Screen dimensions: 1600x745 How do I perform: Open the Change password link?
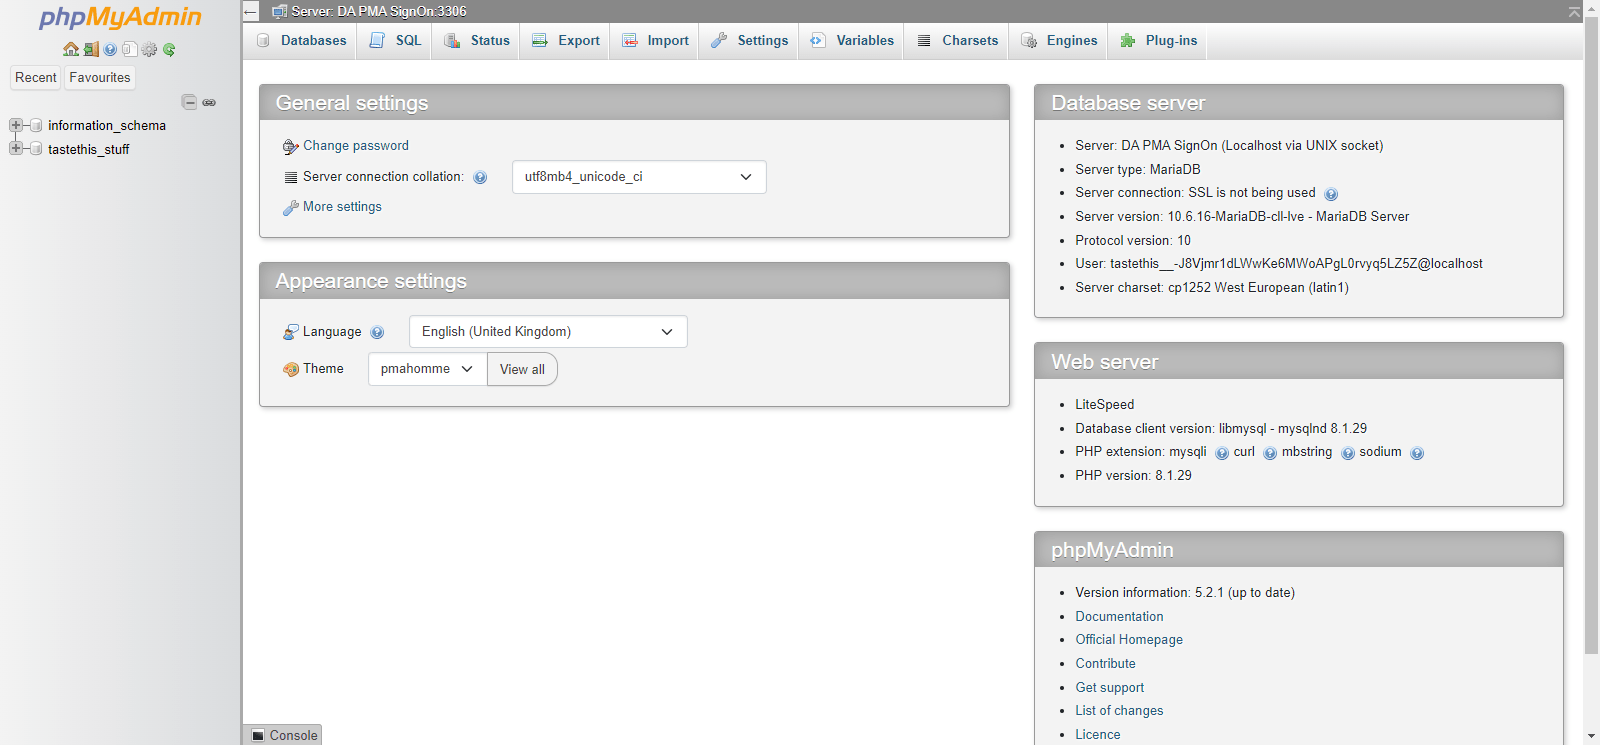pyautogui.click(x=356, y=146)
